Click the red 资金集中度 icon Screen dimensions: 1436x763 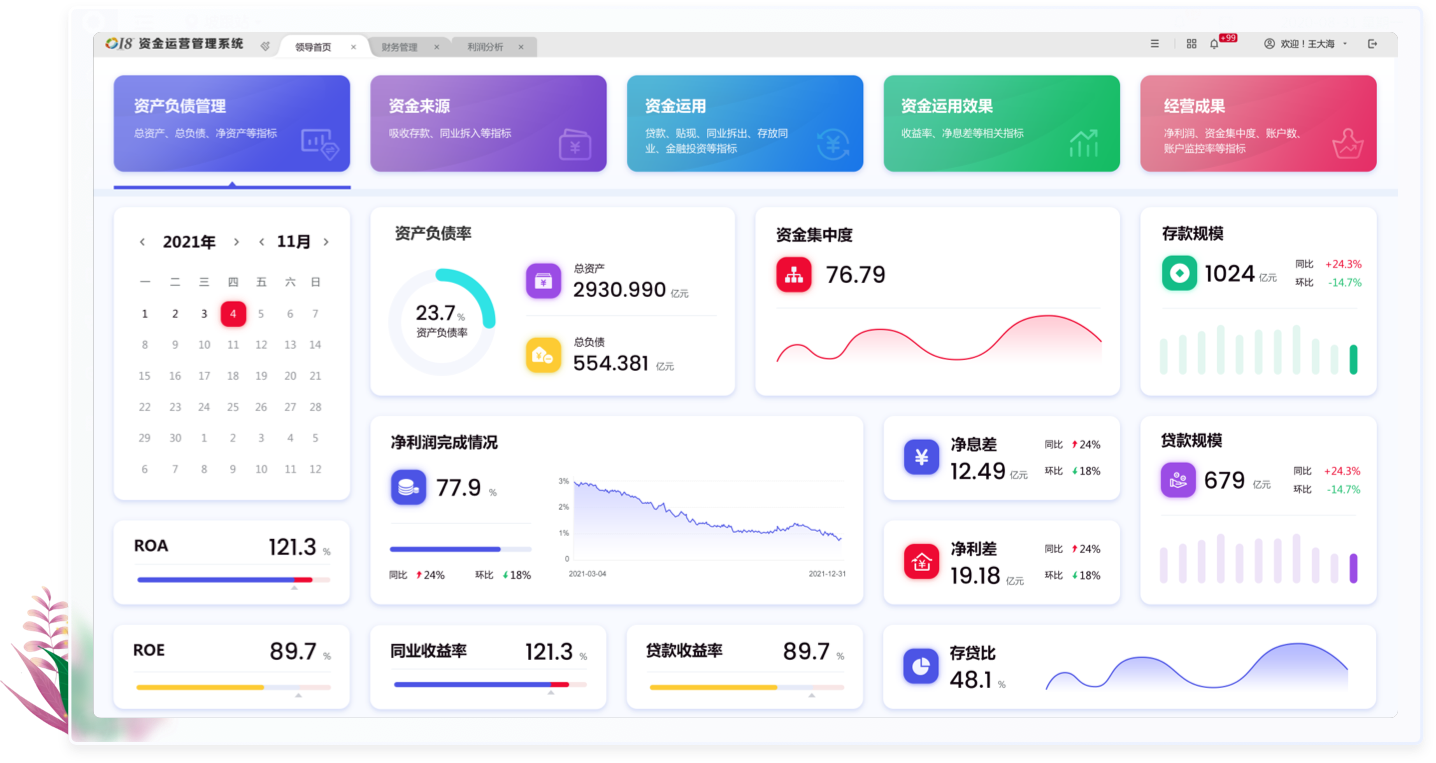(794, 275)
